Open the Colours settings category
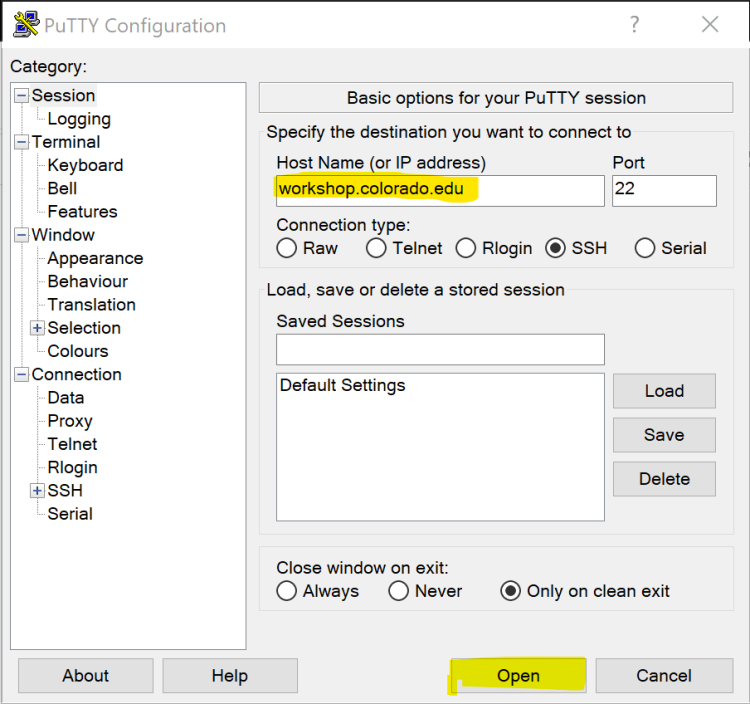Screen dimensions: 750x704 tap(78, 351)
